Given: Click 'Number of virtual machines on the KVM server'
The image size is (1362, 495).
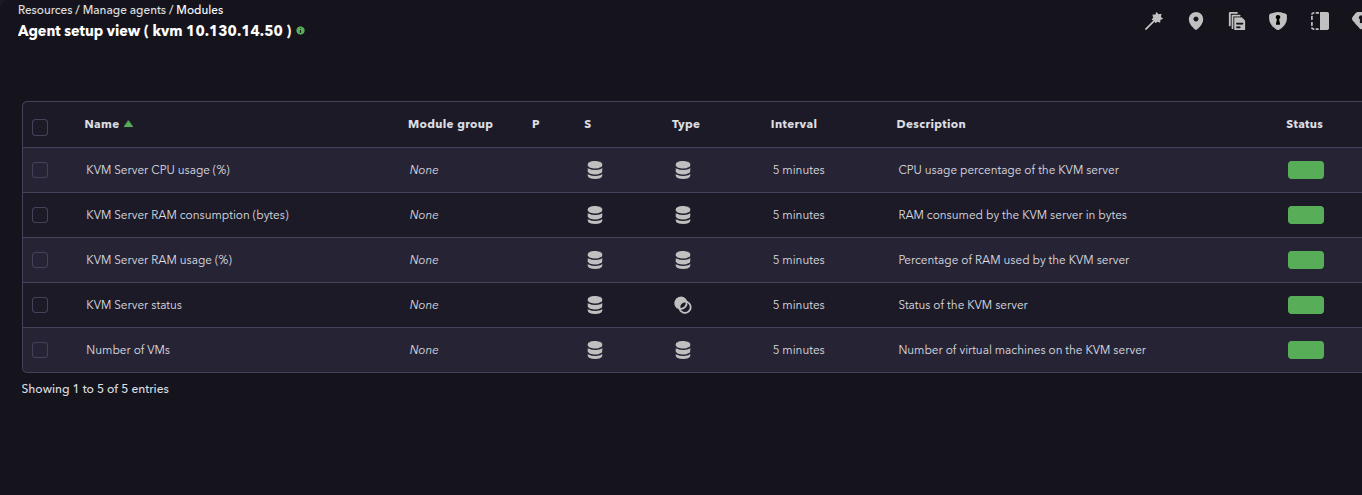Looking at the screenshot, I should pos(1022,350).
